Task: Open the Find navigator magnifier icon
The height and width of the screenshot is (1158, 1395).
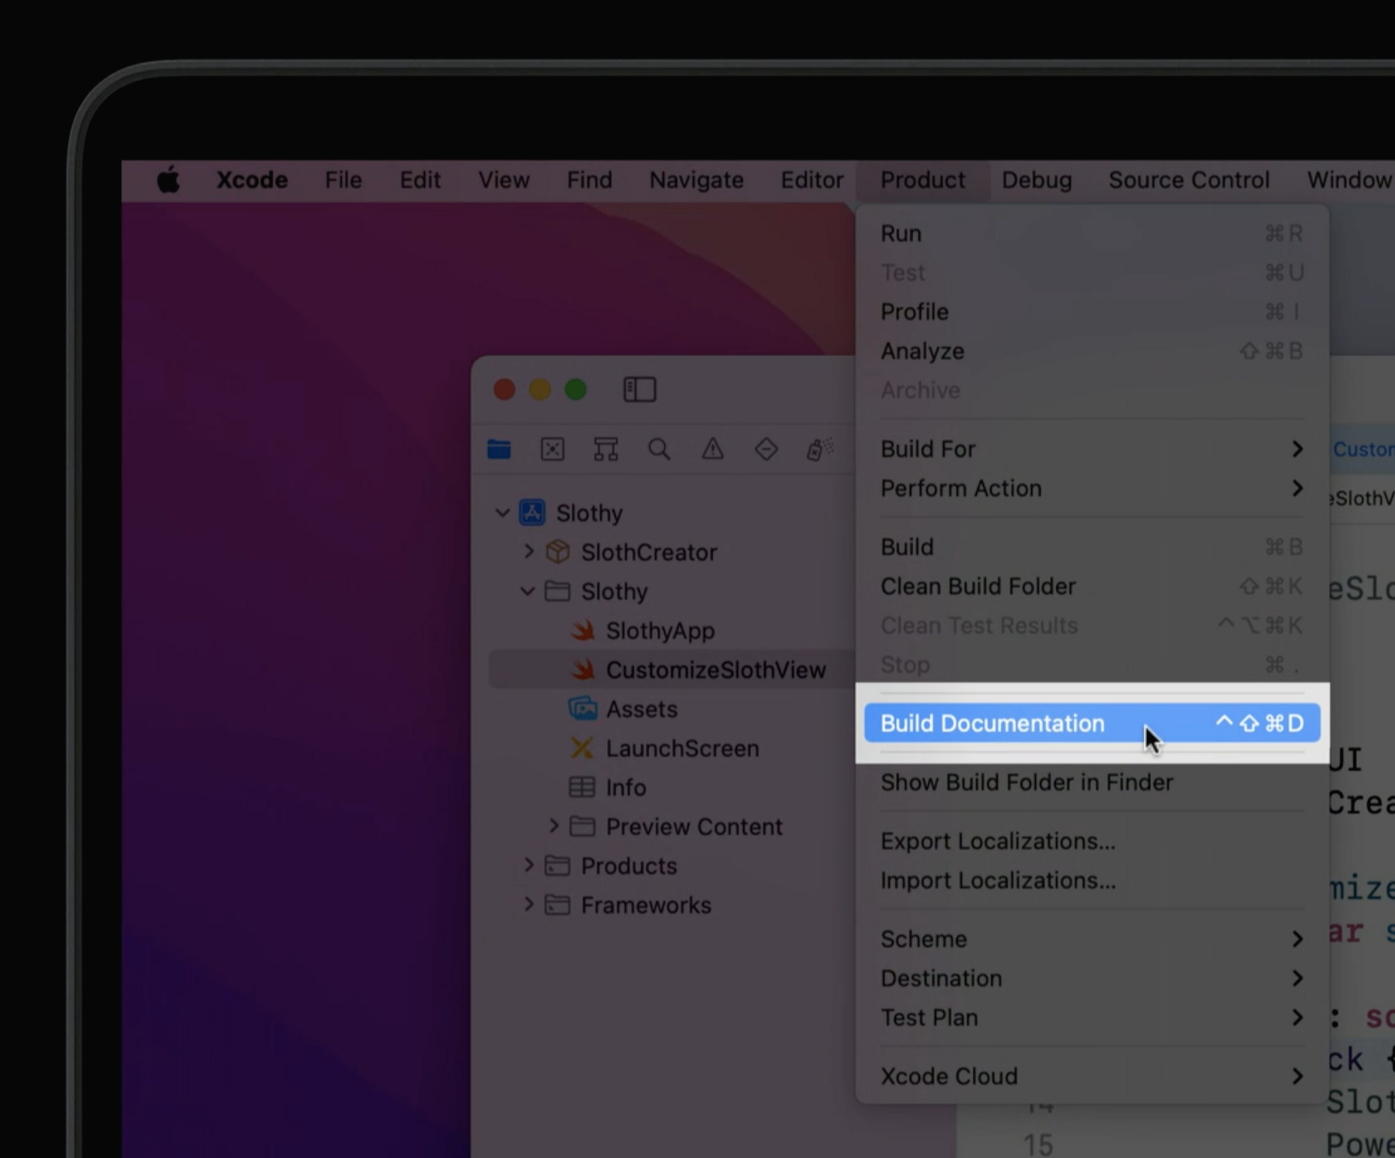Action: [659, 450]
